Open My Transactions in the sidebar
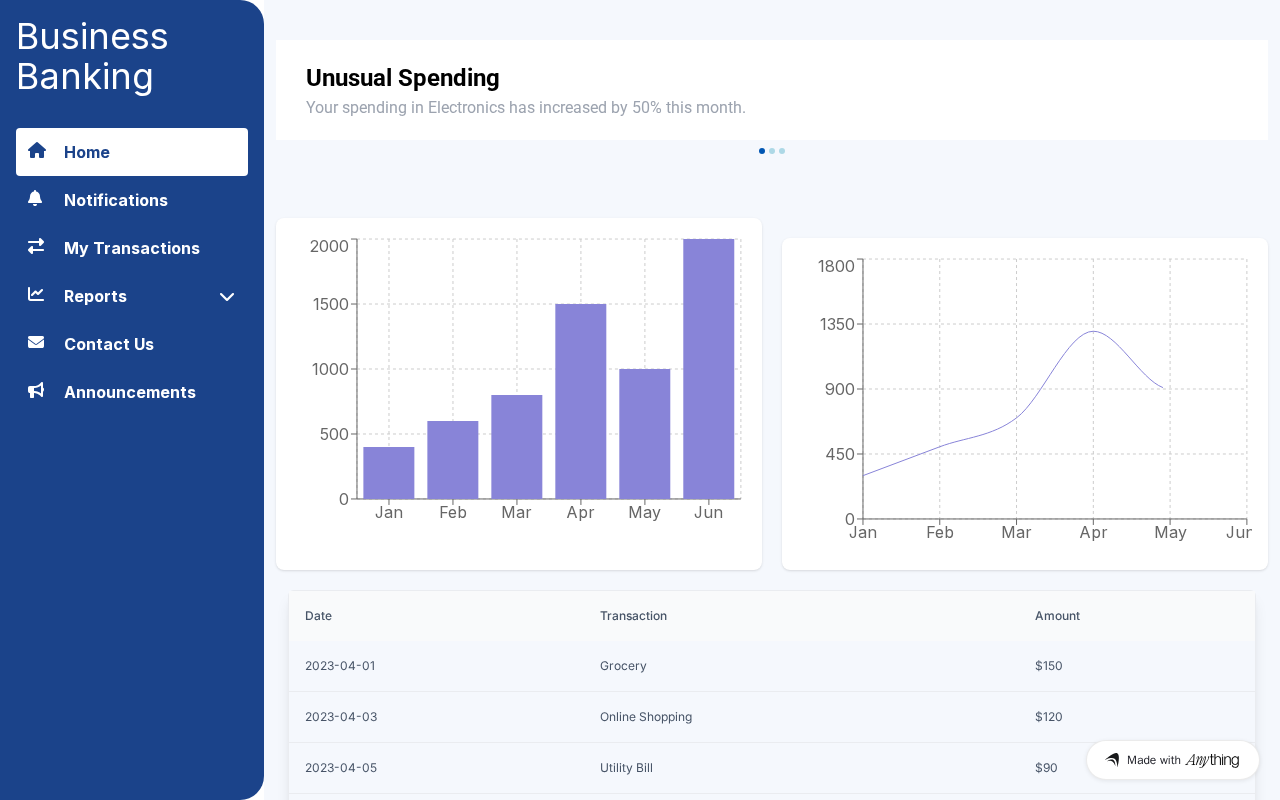 pos(132,248)
